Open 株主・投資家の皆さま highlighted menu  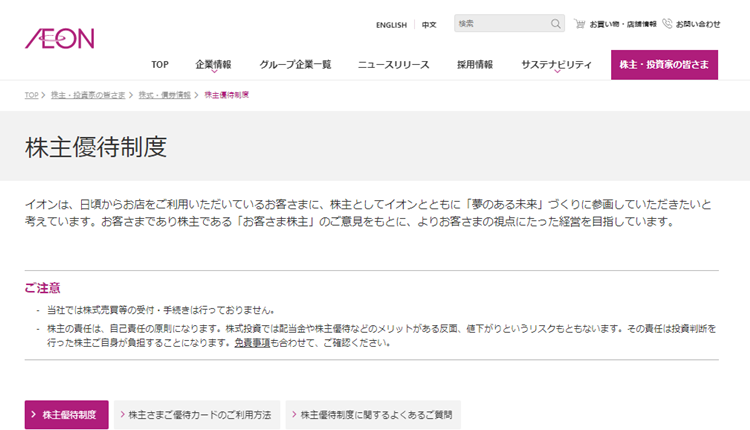click(x=664, y=65)
